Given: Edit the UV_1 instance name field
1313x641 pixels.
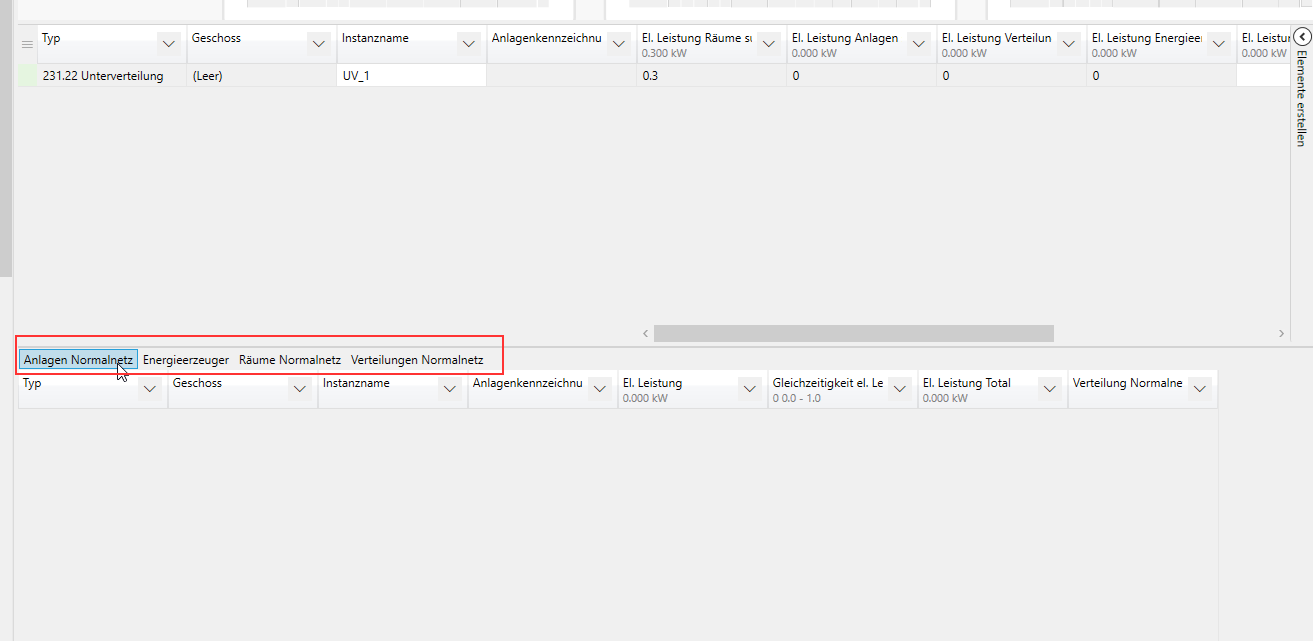Looking at the screenshot, I should click(x=411, y=76).
